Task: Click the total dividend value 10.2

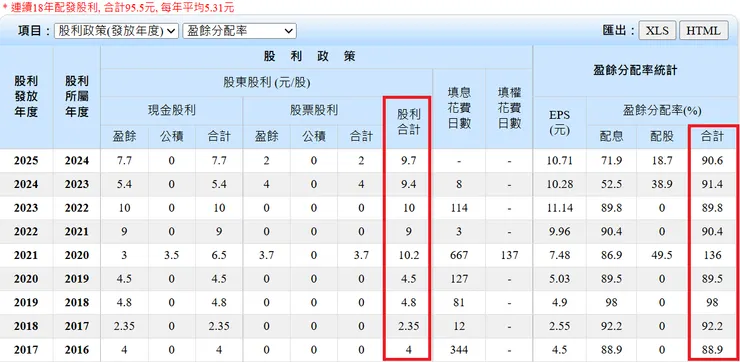Action: pyautogui.click(x=409, y=255)
